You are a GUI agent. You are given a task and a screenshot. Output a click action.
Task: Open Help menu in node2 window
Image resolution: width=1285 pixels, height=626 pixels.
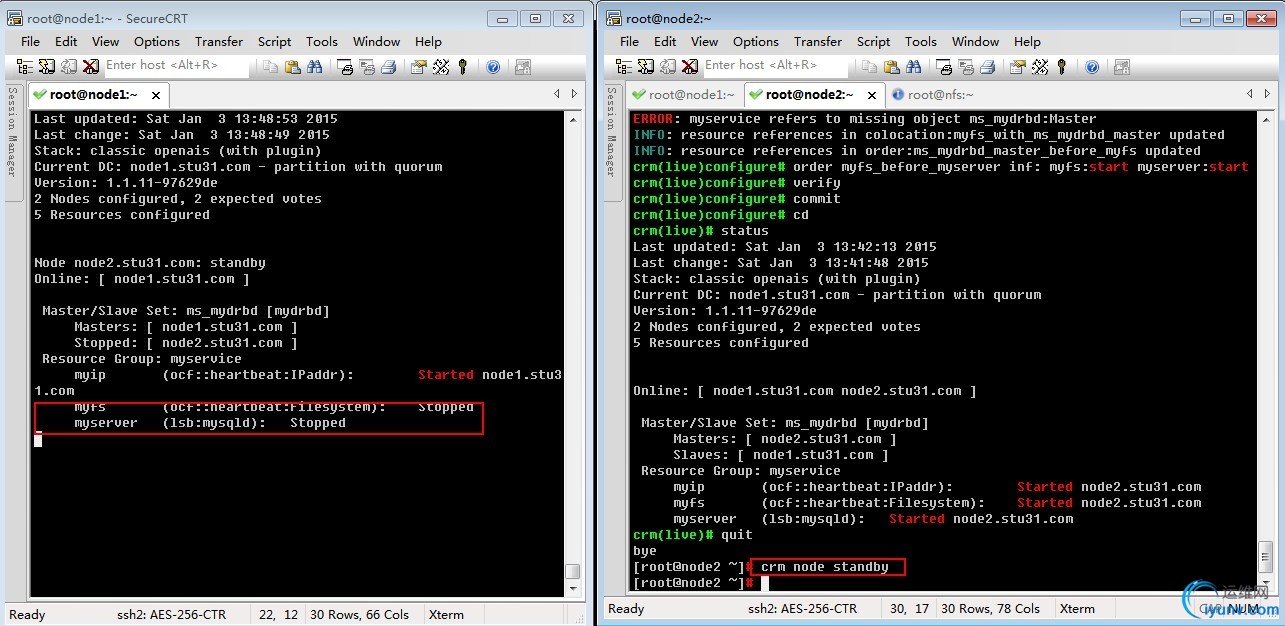pos(1027,42)
